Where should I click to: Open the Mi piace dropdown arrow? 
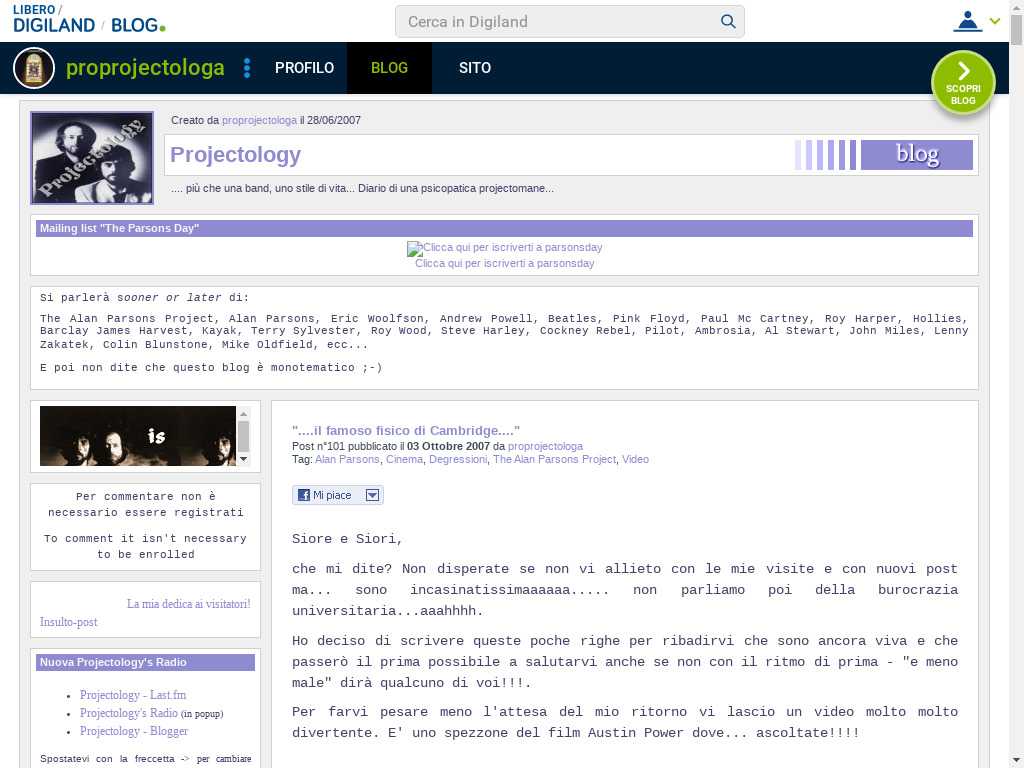pyautogui.click(x=372, y=495)
